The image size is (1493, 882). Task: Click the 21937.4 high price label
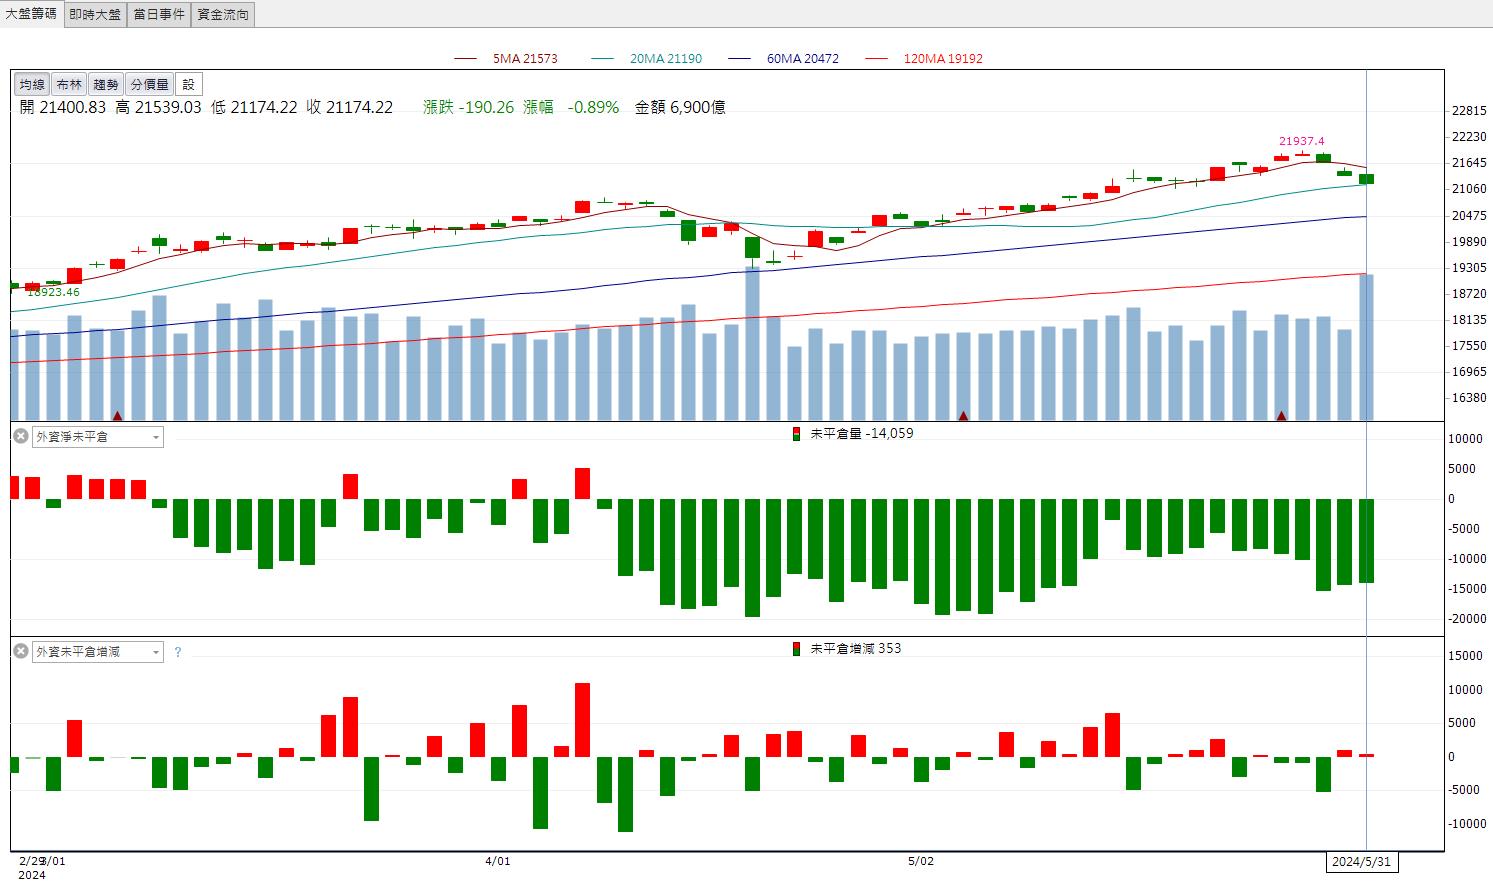(x=1301, y=141)
